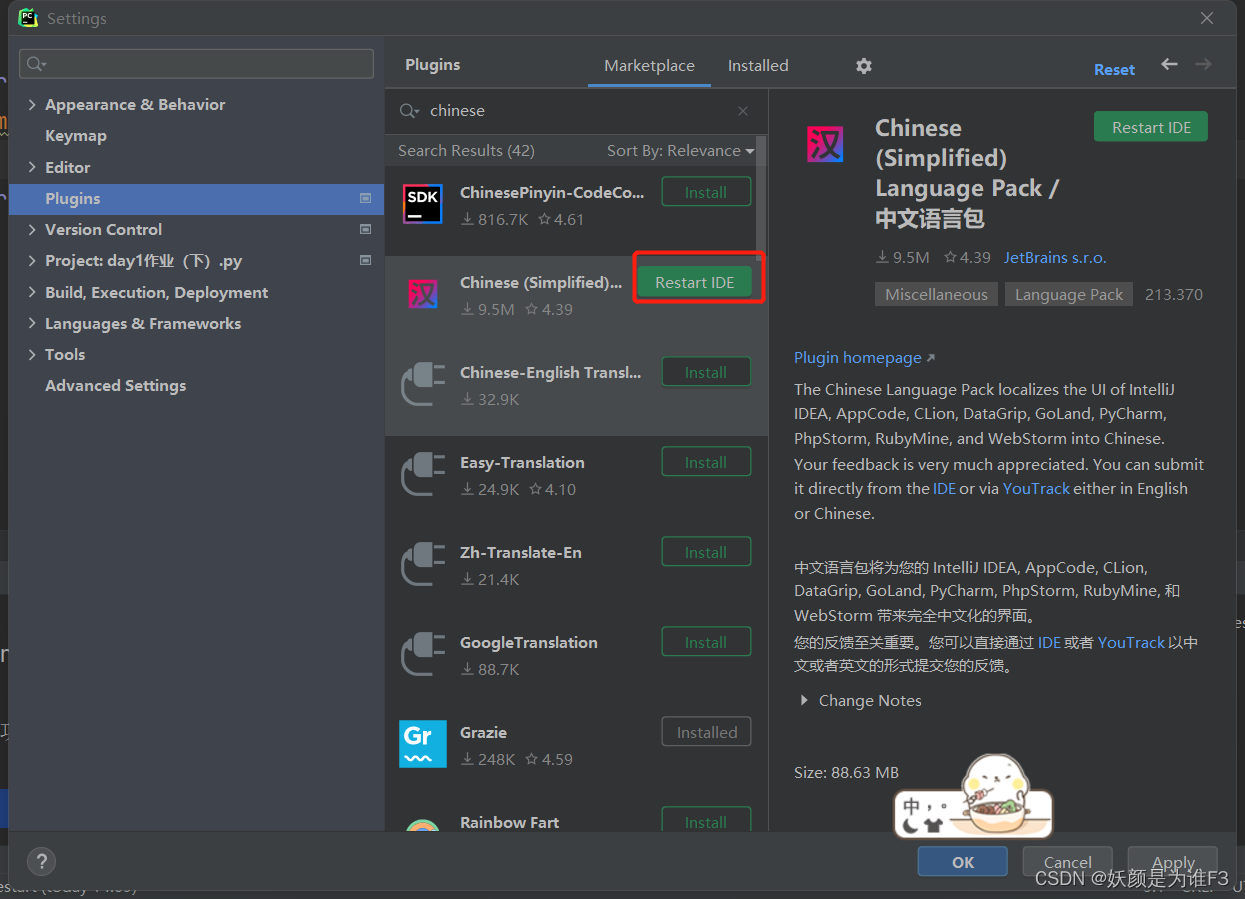Open help with the question mark button

click(x=41, y=861)
